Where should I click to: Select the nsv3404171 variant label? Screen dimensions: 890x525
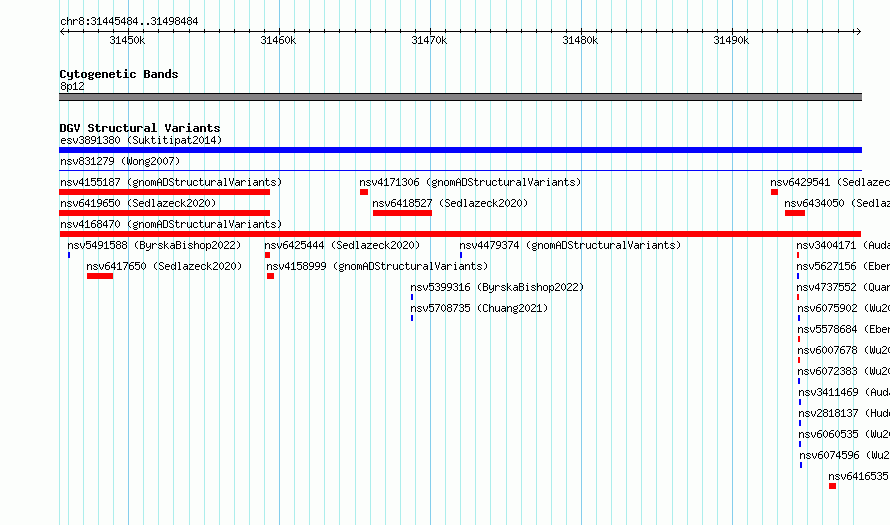(x=843, y=245)
